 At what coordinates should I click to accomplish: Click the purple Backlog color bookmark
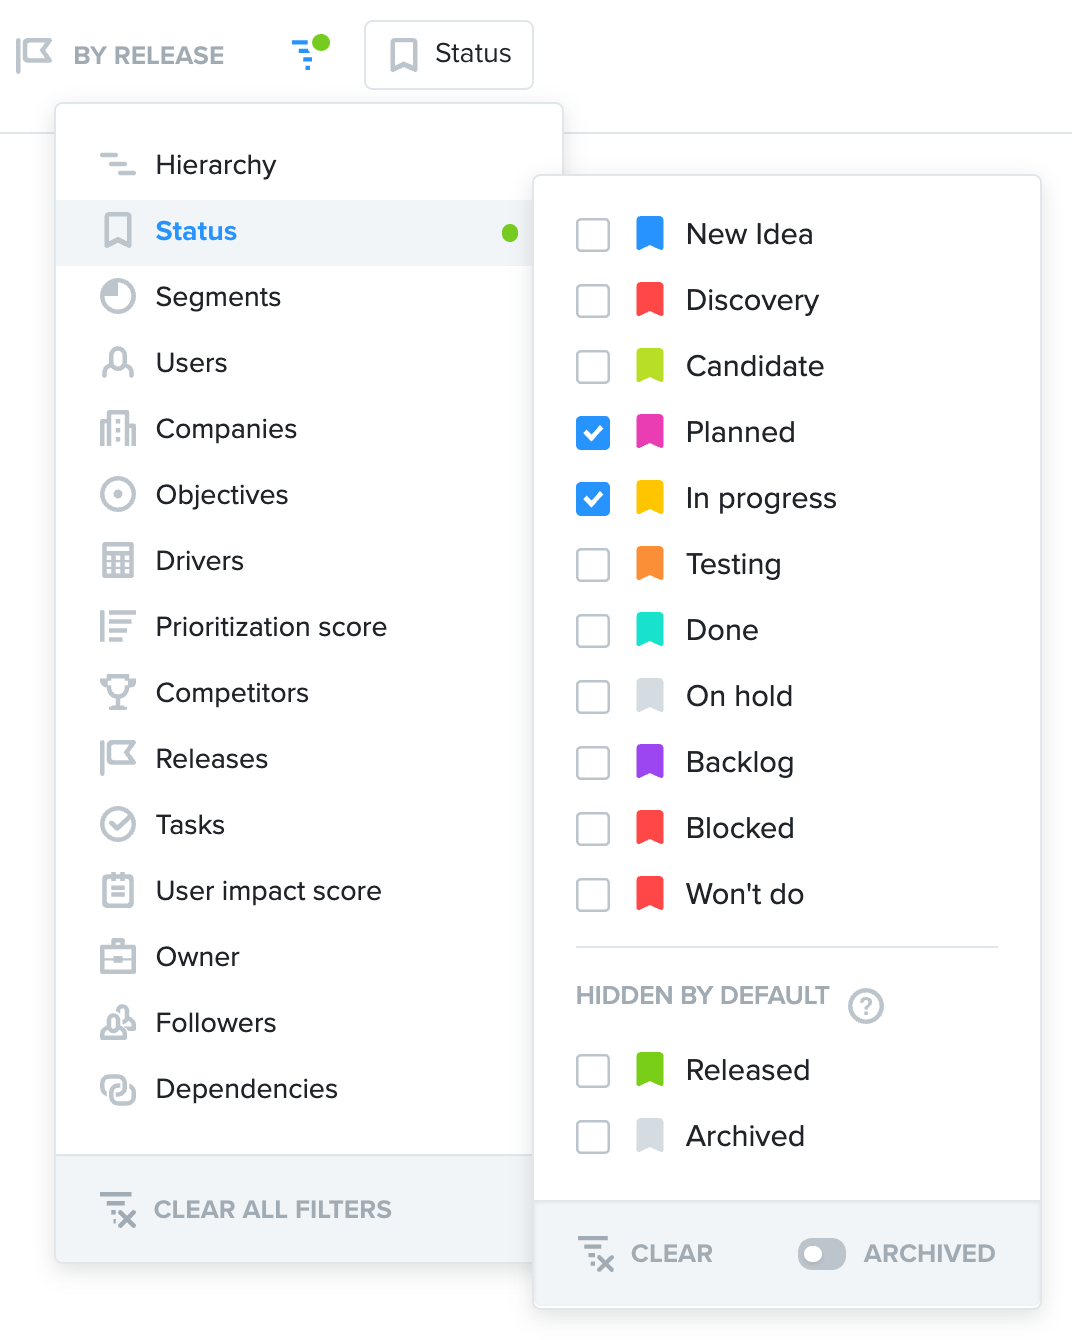(650, 762)
